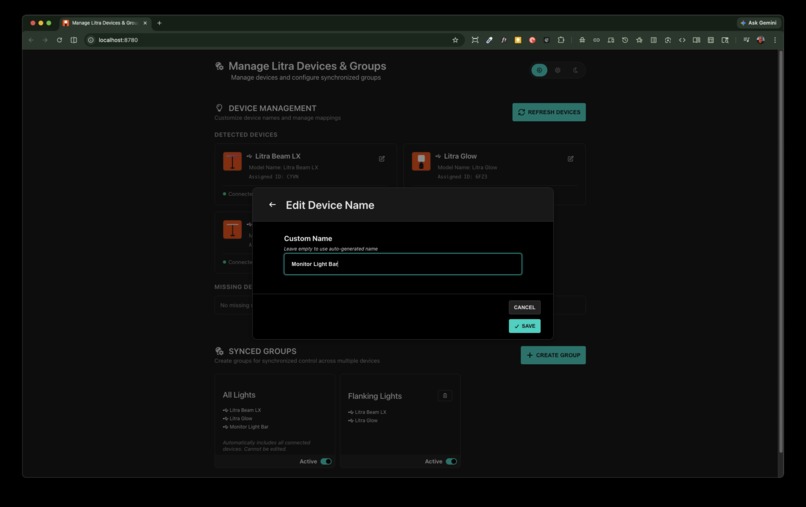
Task: Click the yellow square extension icon
Action: point(518,40)
